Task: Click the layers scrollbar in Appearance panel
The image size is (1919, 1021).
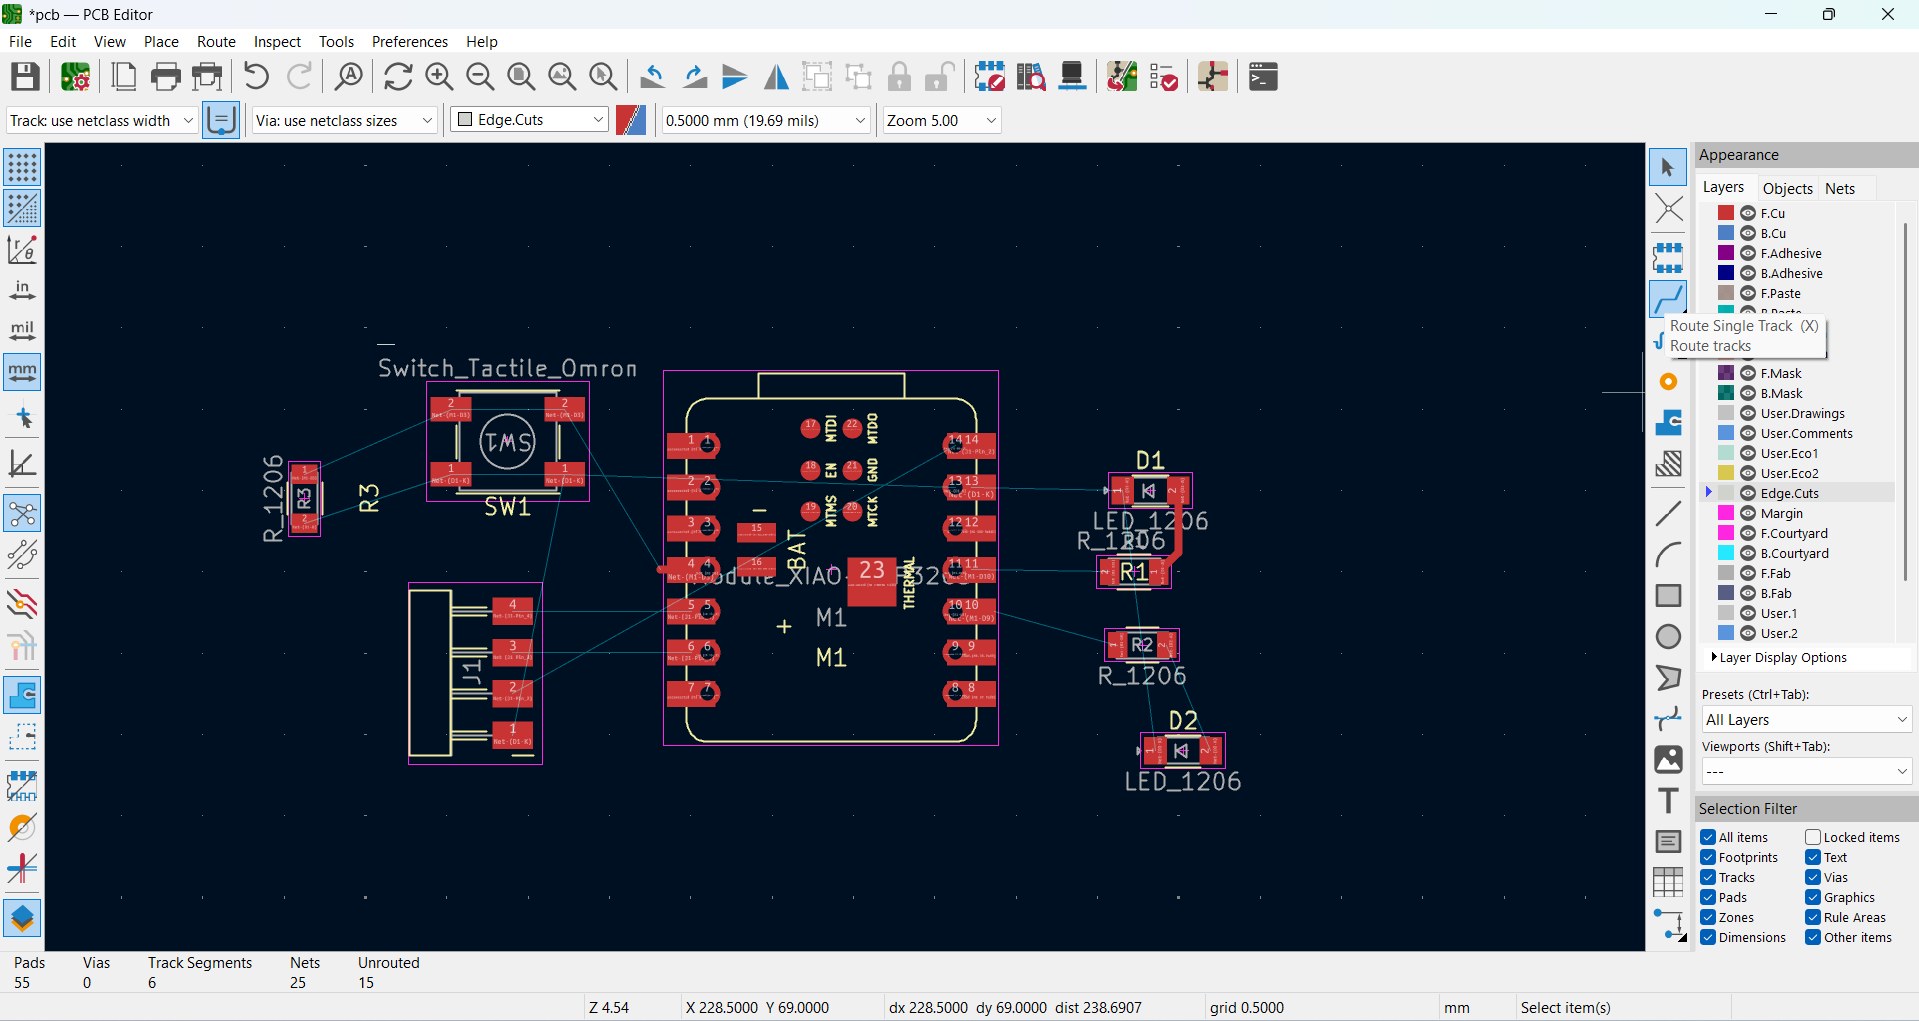Action: 1905,400
